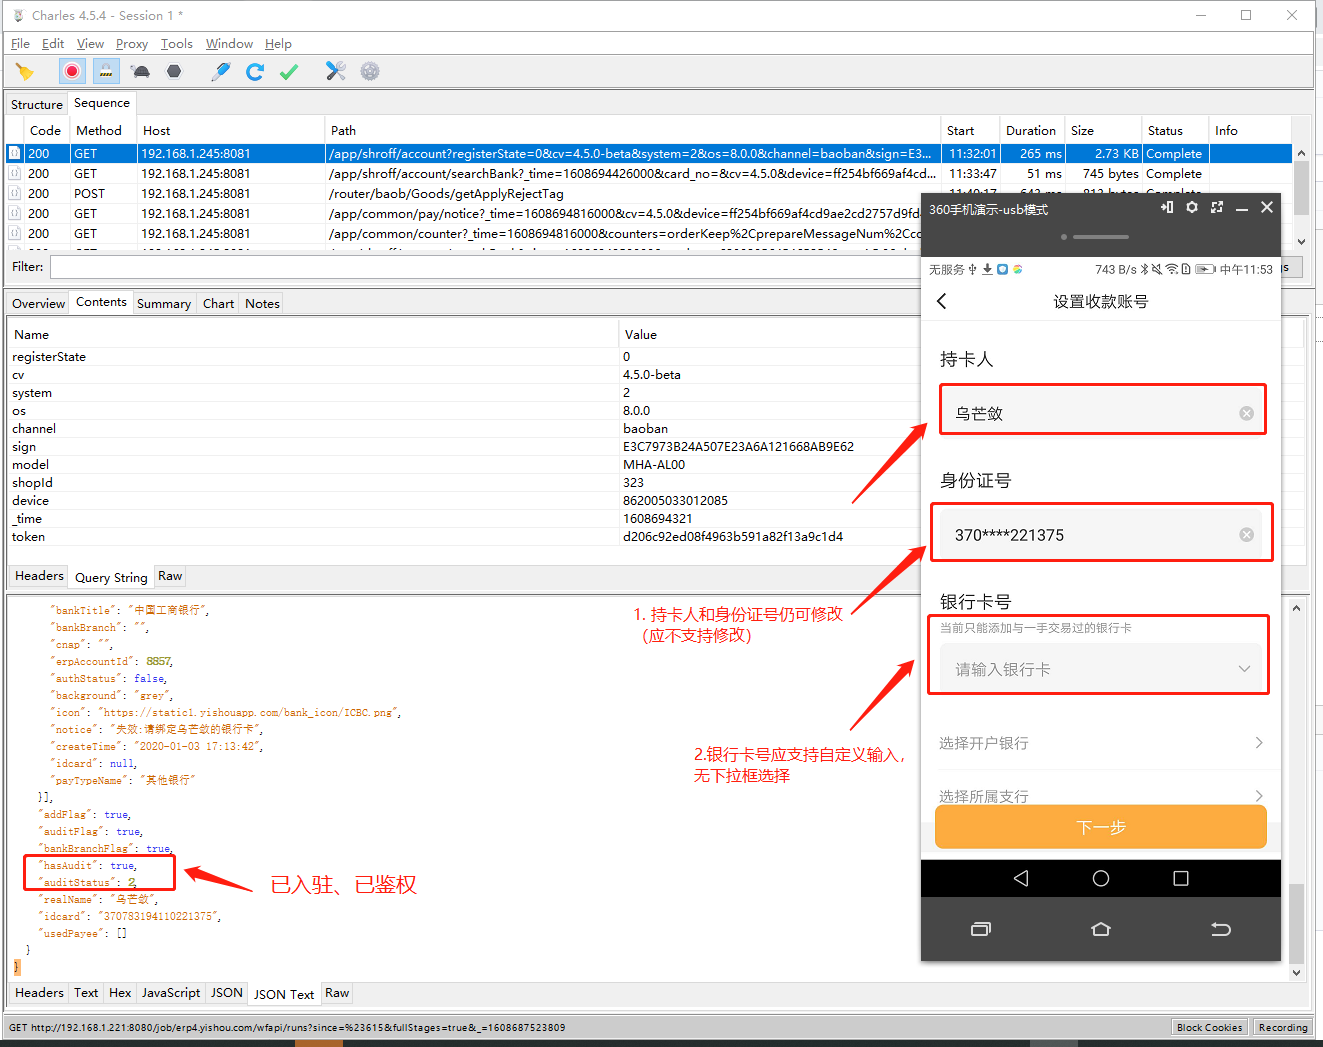
Task: Select the Hex response tab
Action: 120,993
